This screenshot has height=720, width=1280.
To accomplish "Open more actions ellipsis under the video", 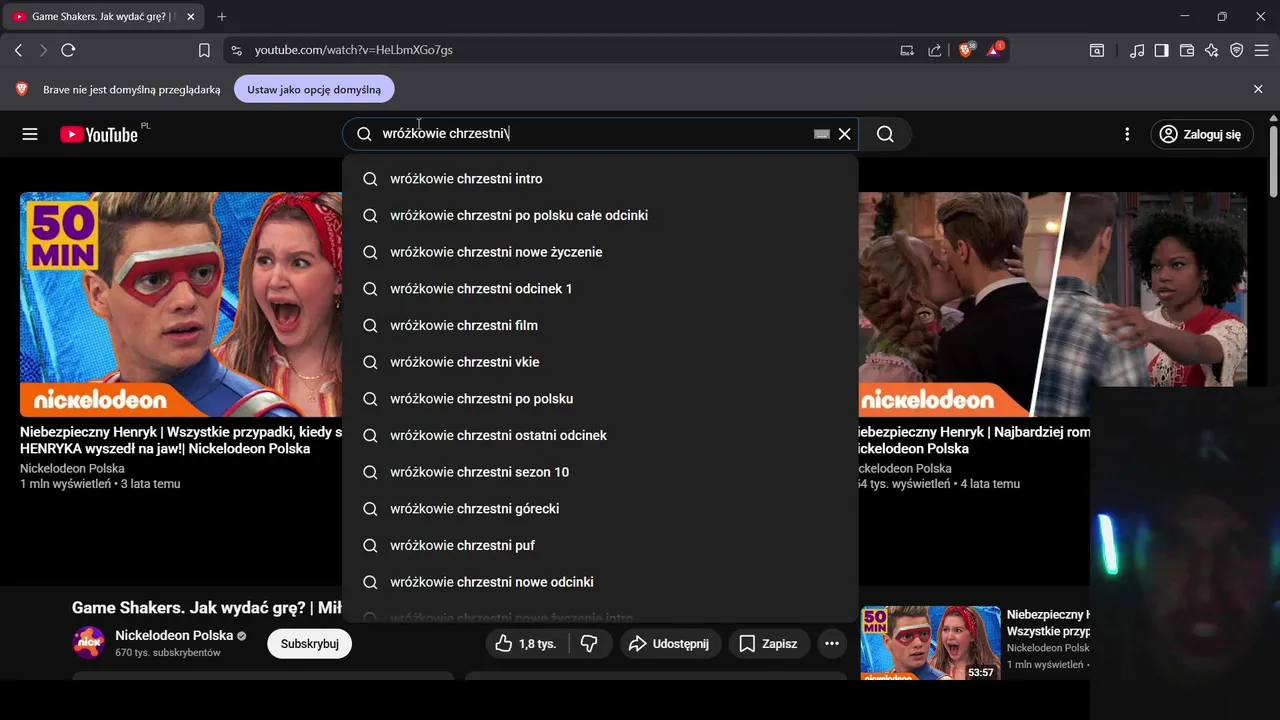I will (832, 644).
